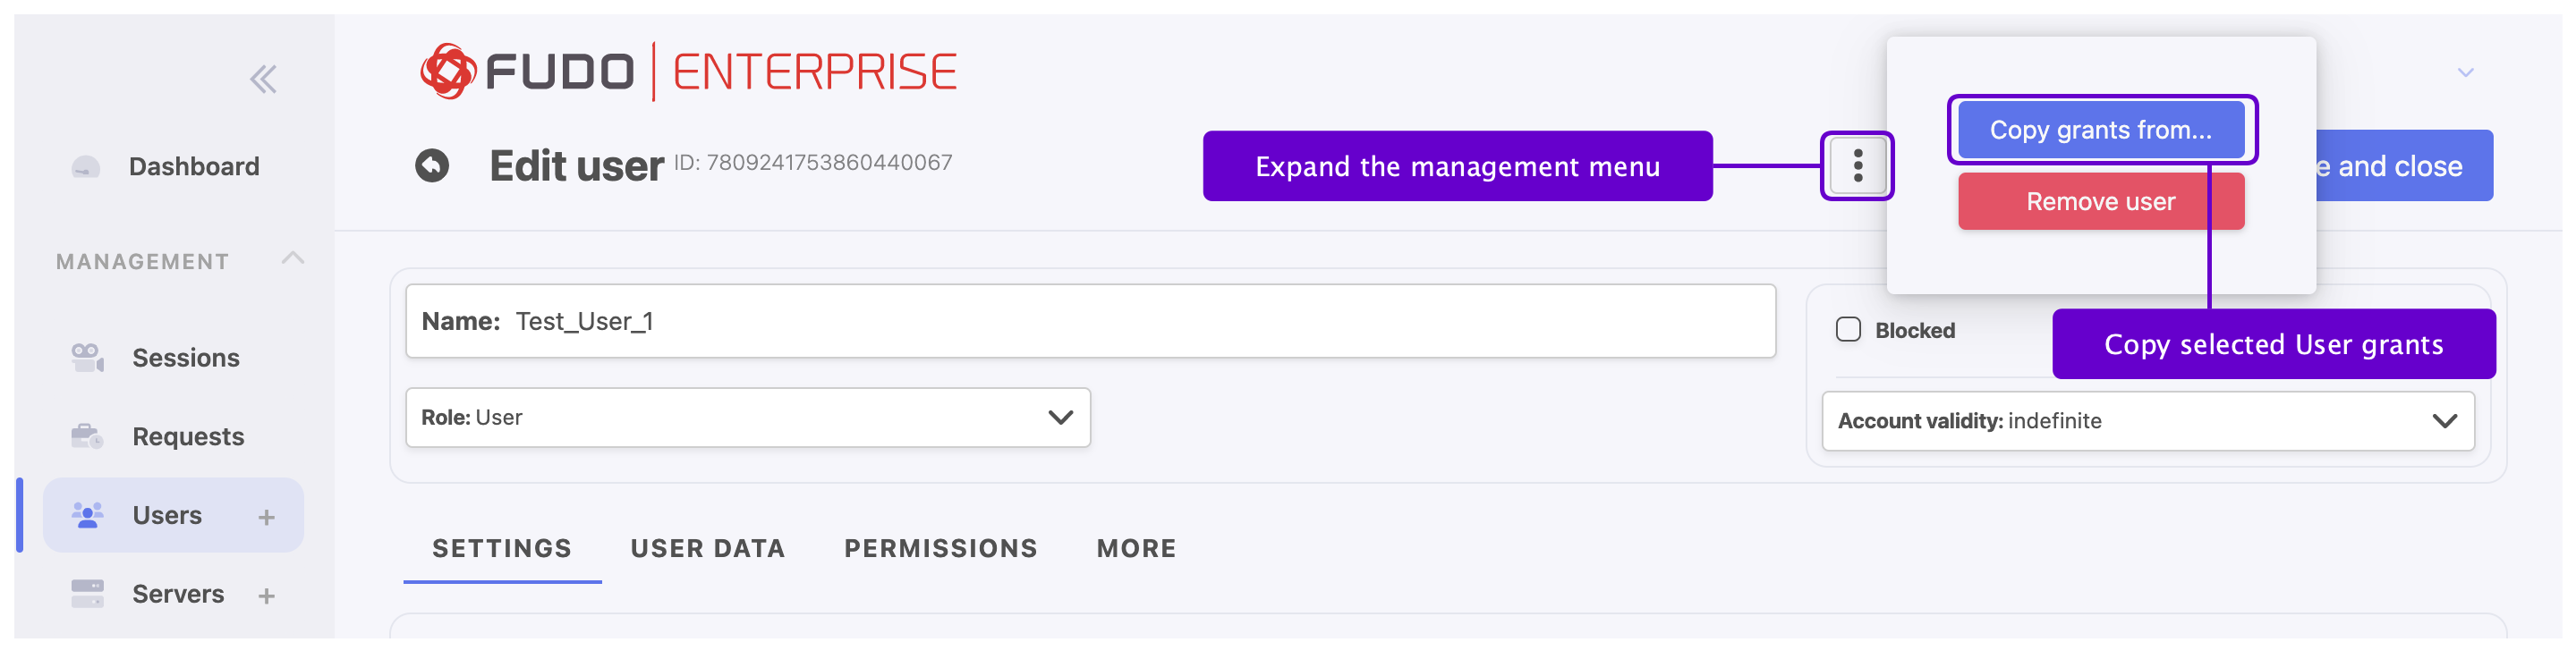Collapse the Management section chevron
The image size is (2576, 659).
pyautogui.click(x=292, y=259)
